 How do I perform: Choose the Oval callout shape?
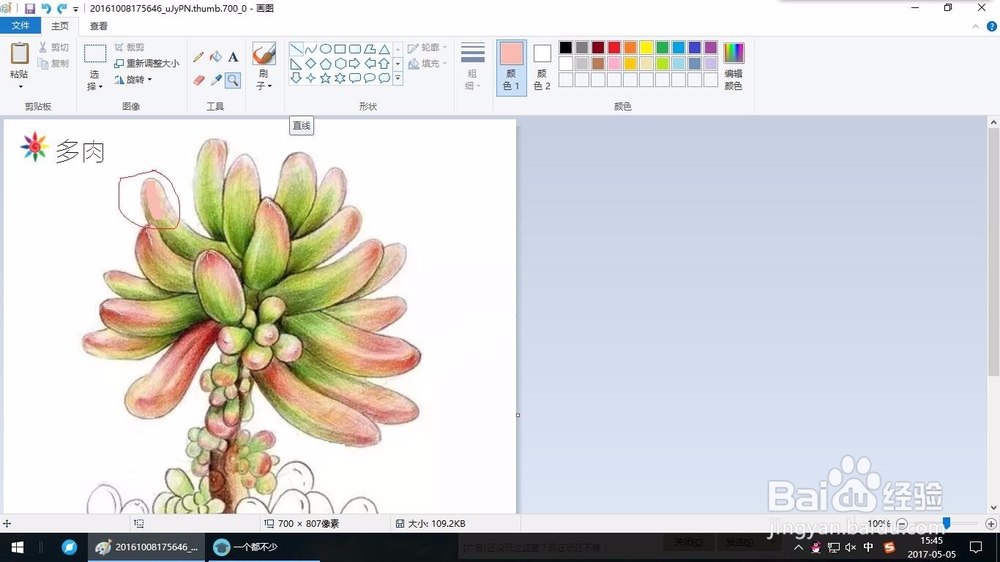click(369, 78)
